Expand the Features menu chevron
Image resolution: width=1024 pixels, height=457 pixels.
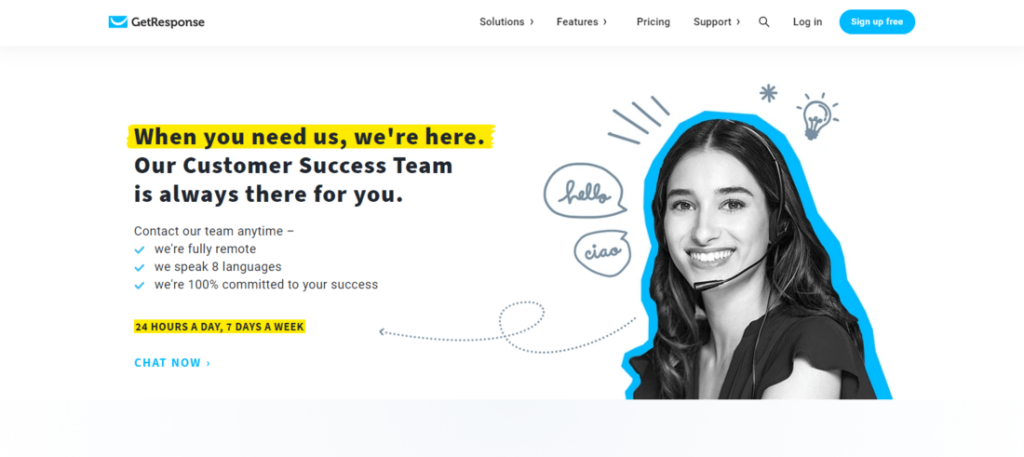pyautogui.click(x=605, y=22)
